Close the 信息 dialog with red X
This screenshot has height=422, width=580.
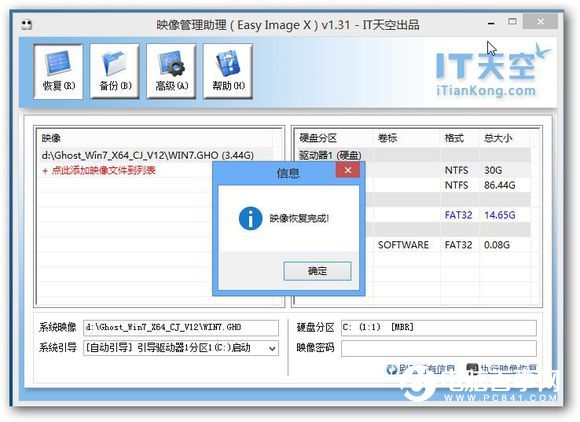click(348, 170)
